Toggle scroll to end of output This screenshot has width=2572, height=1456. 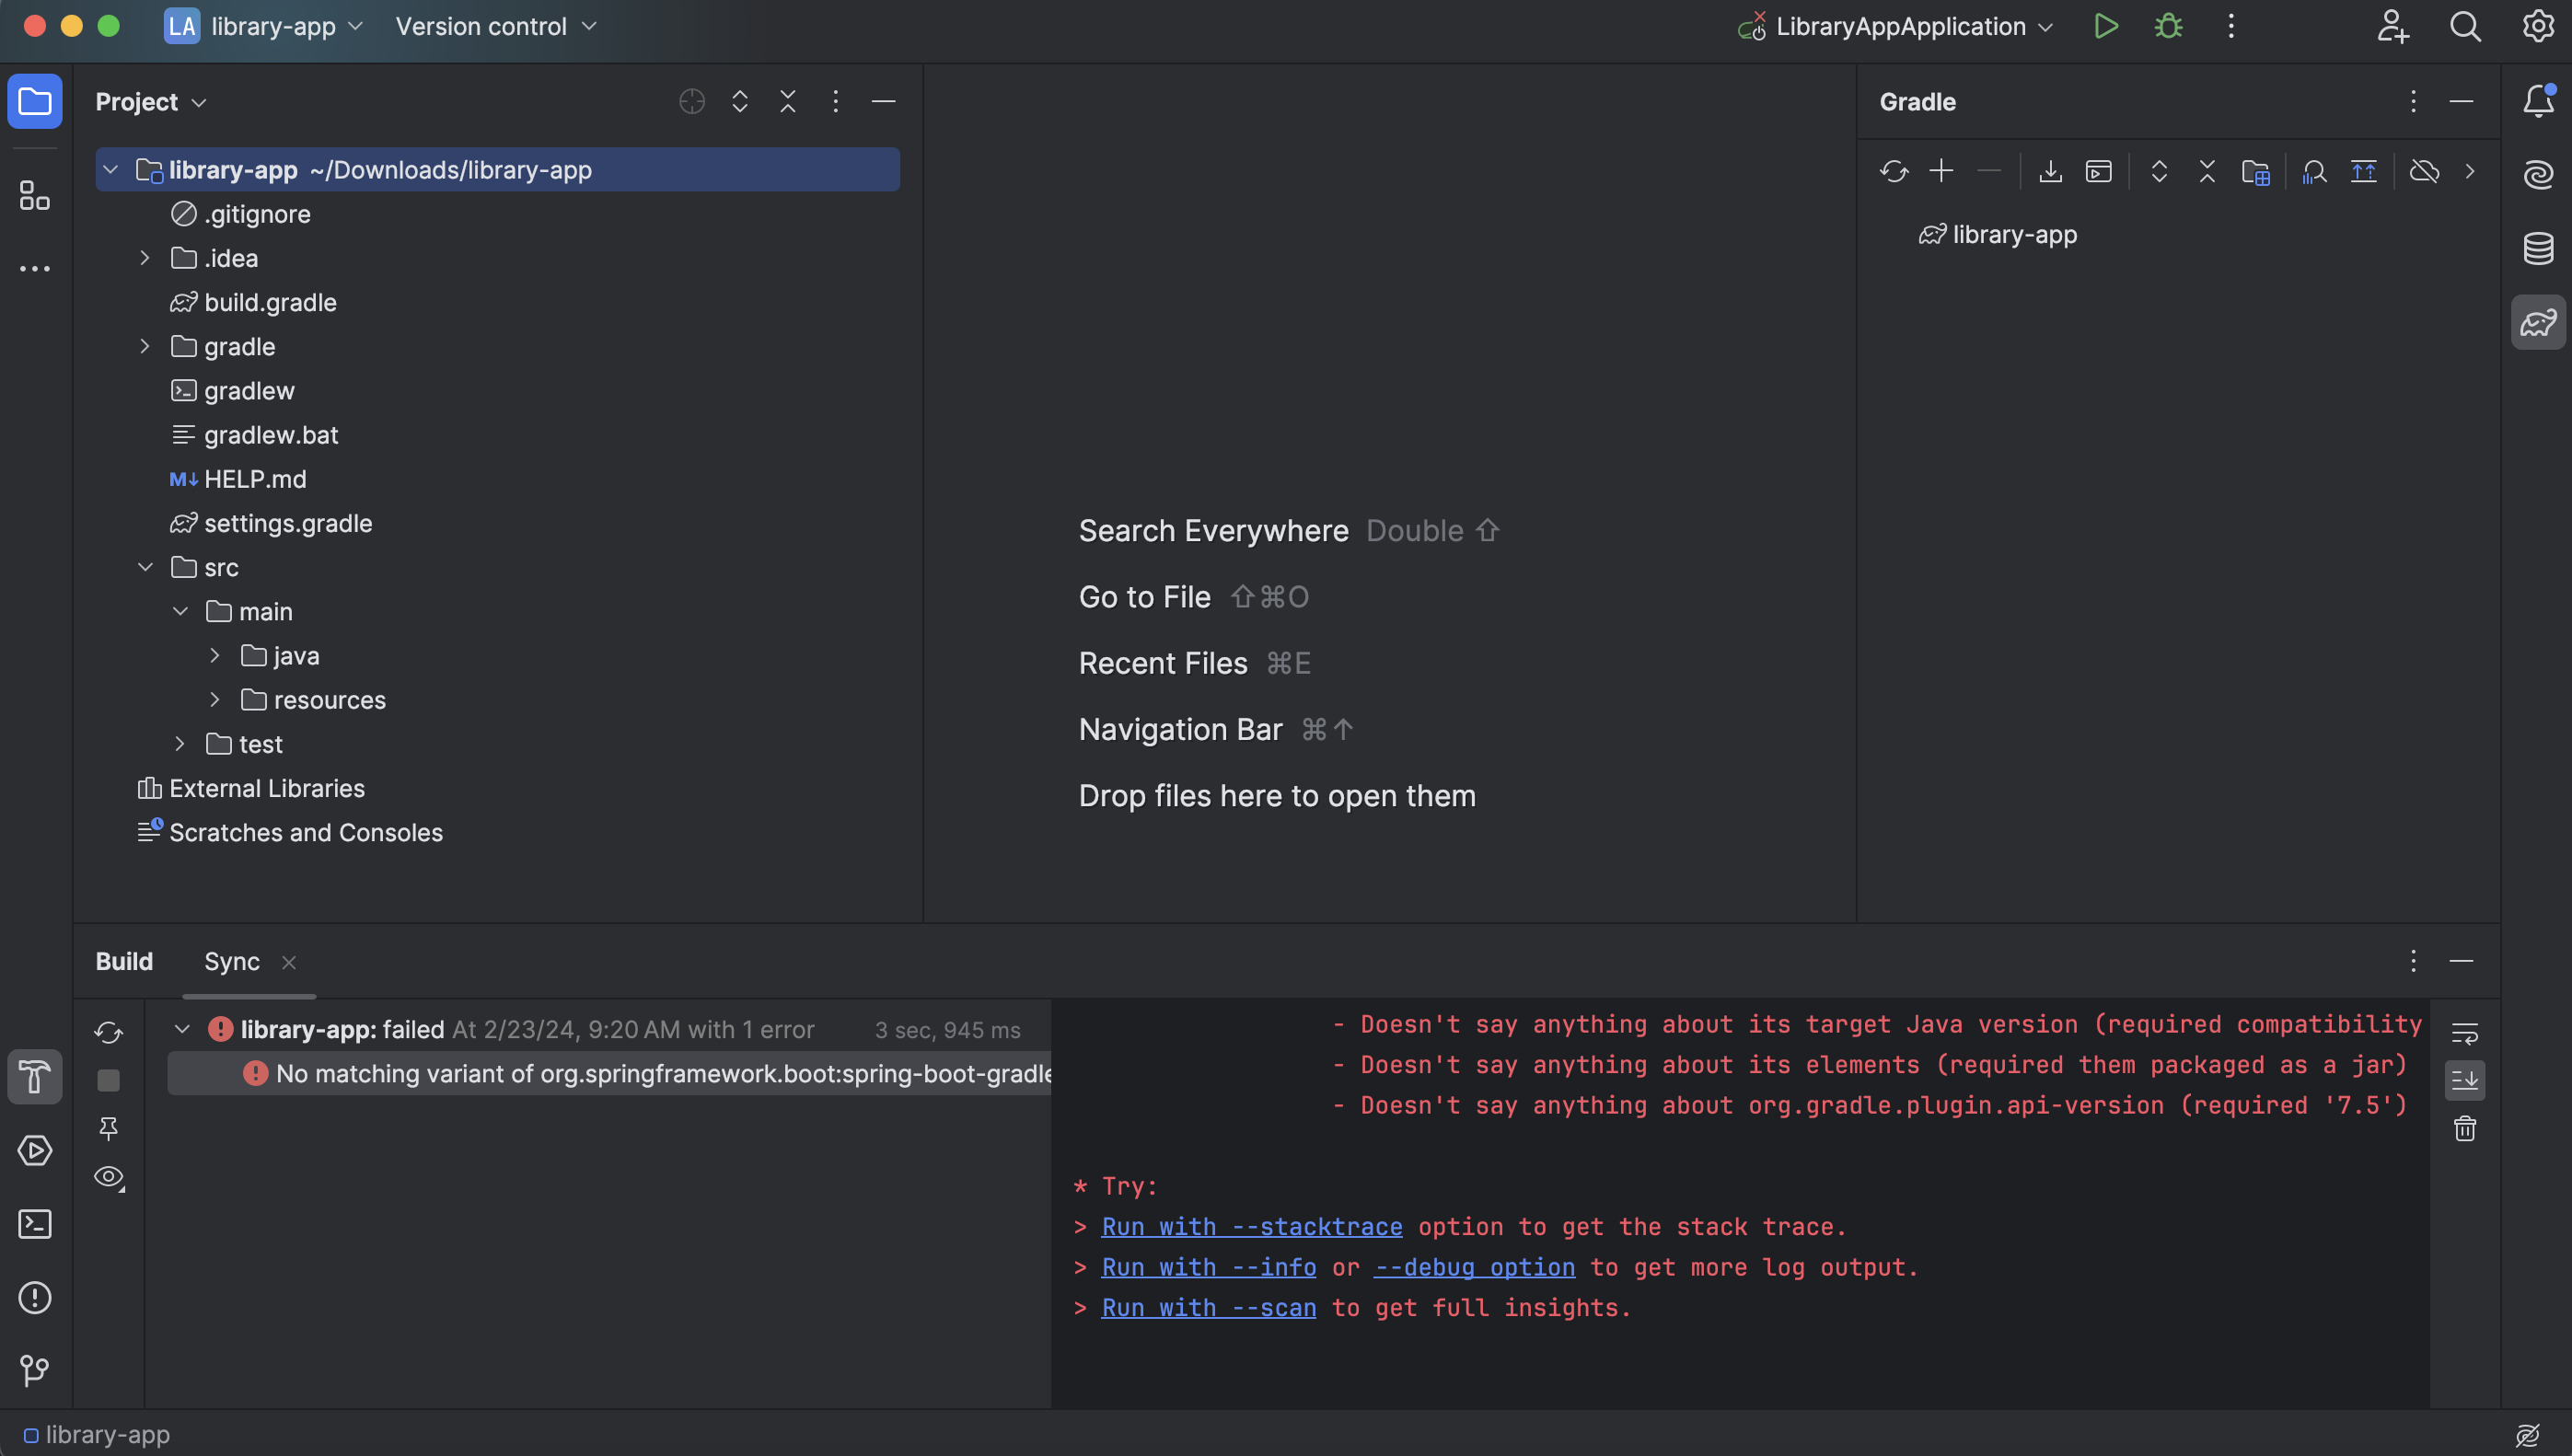coord(2465,1080)
